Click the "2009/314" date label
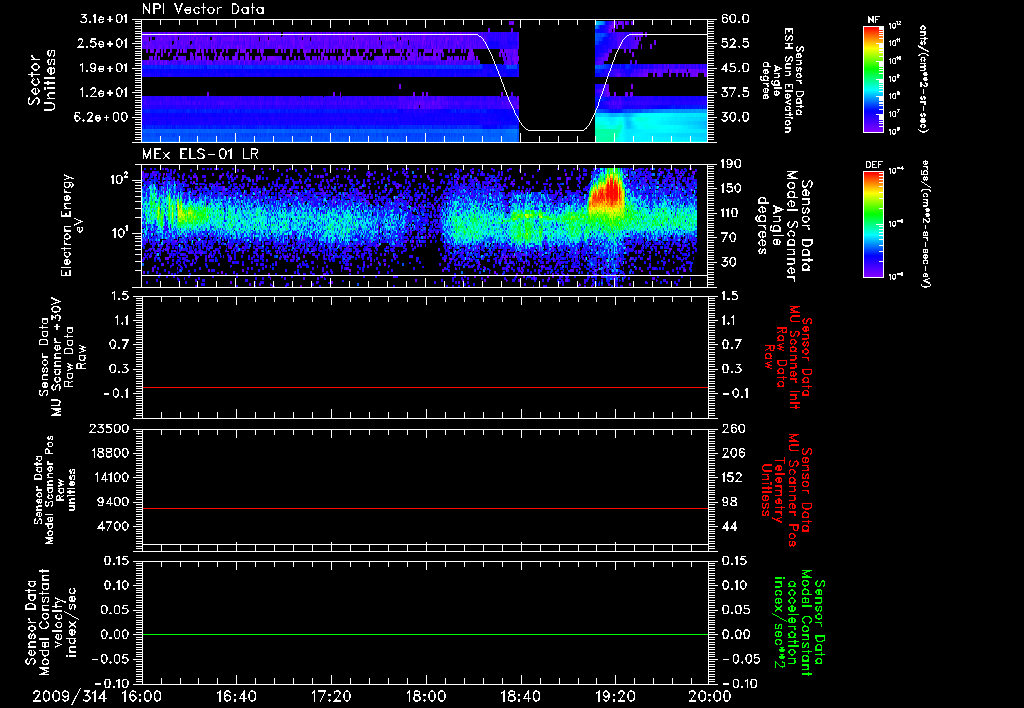This screenshot has width=1024, height=708. point(69,696)
